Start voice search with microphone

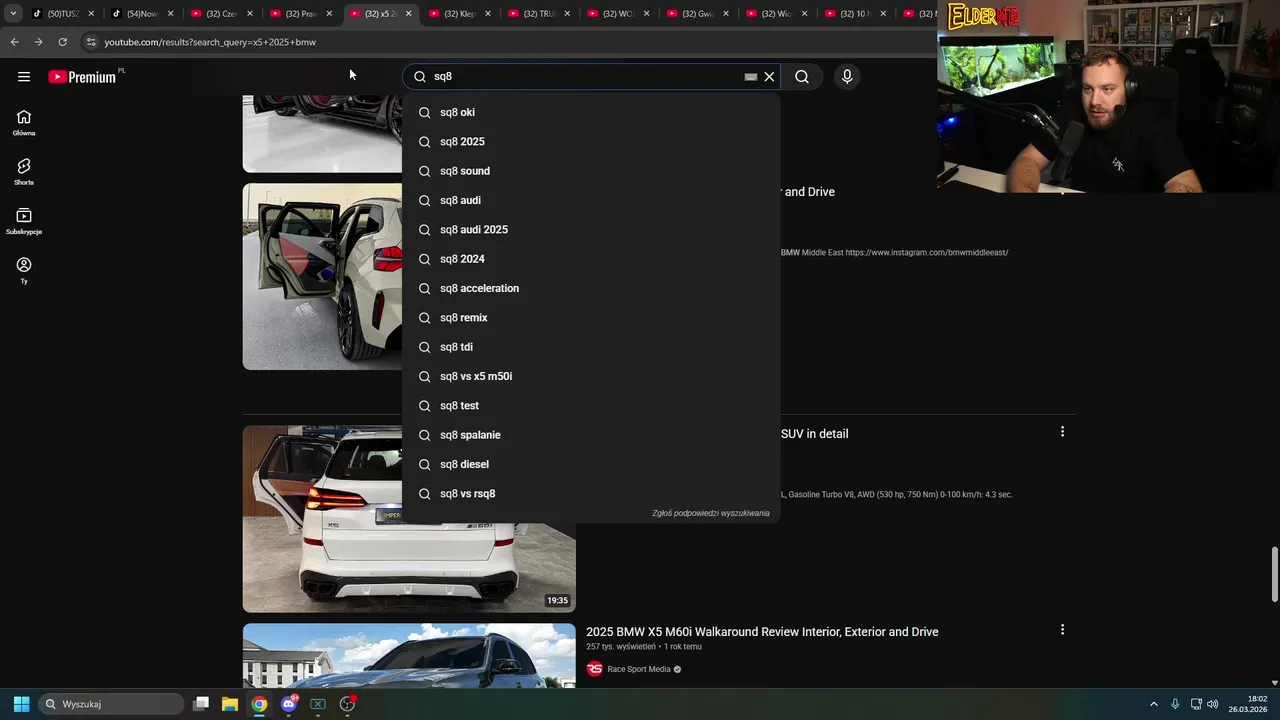(847, 77)
